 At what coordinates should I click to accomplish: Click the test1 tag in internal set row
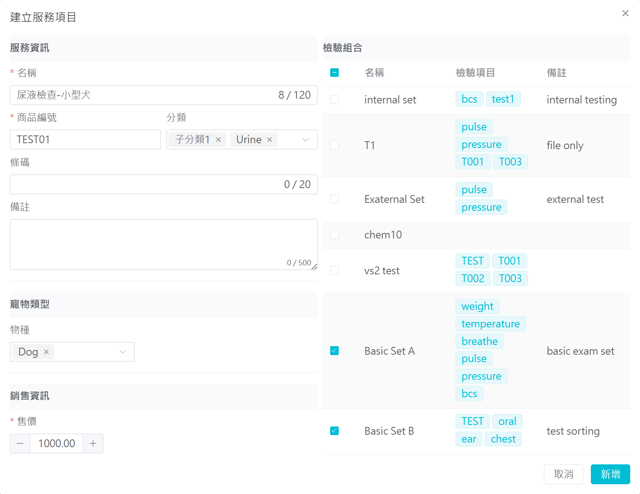click(503, 99)
